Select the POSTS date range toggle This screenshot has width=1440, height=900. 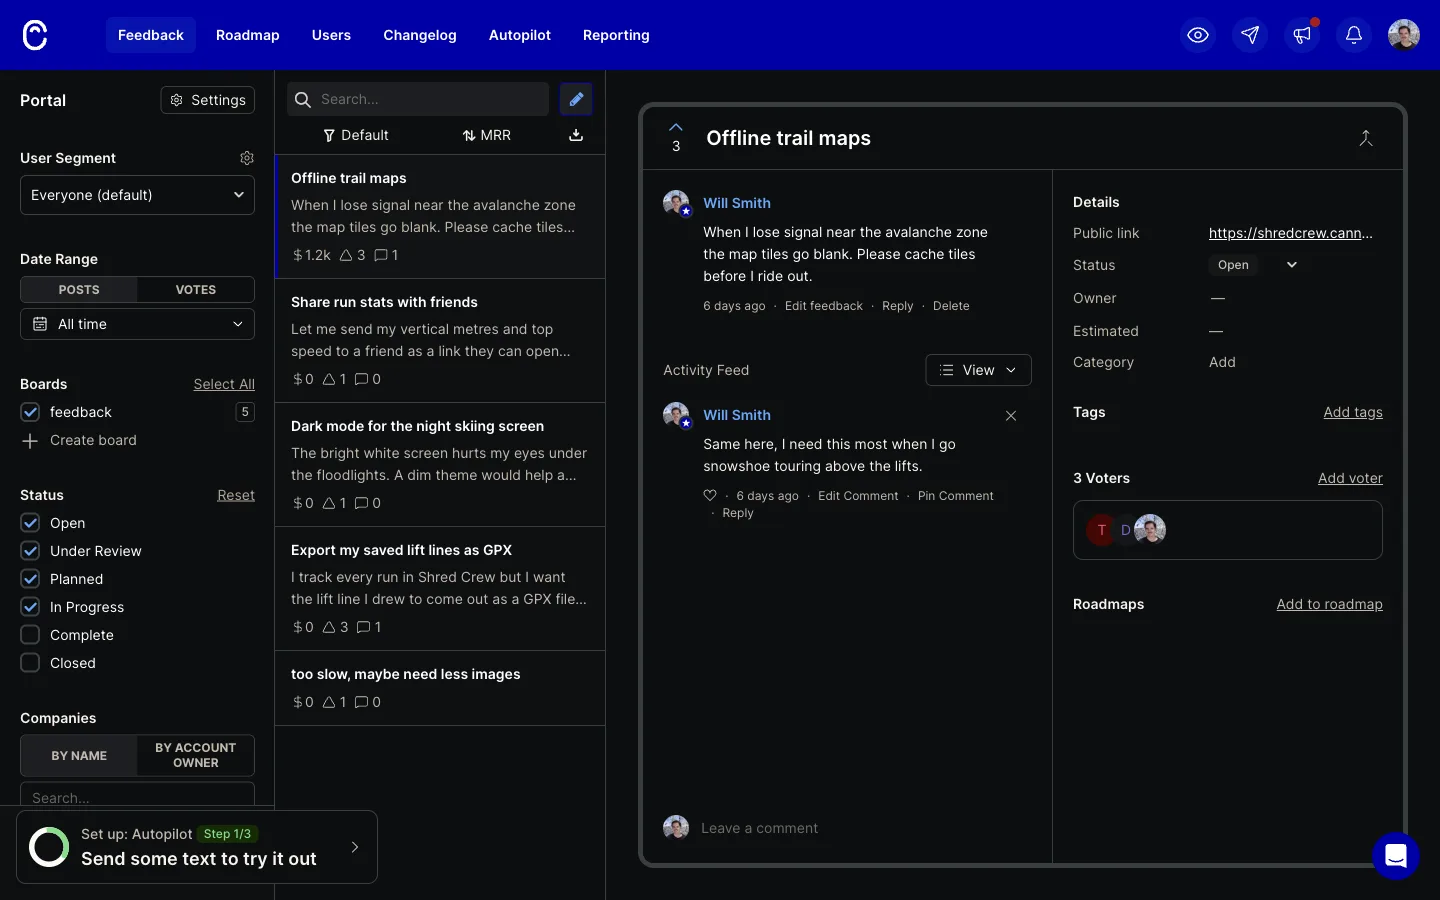pyautogui.click(x=79, y=290)
